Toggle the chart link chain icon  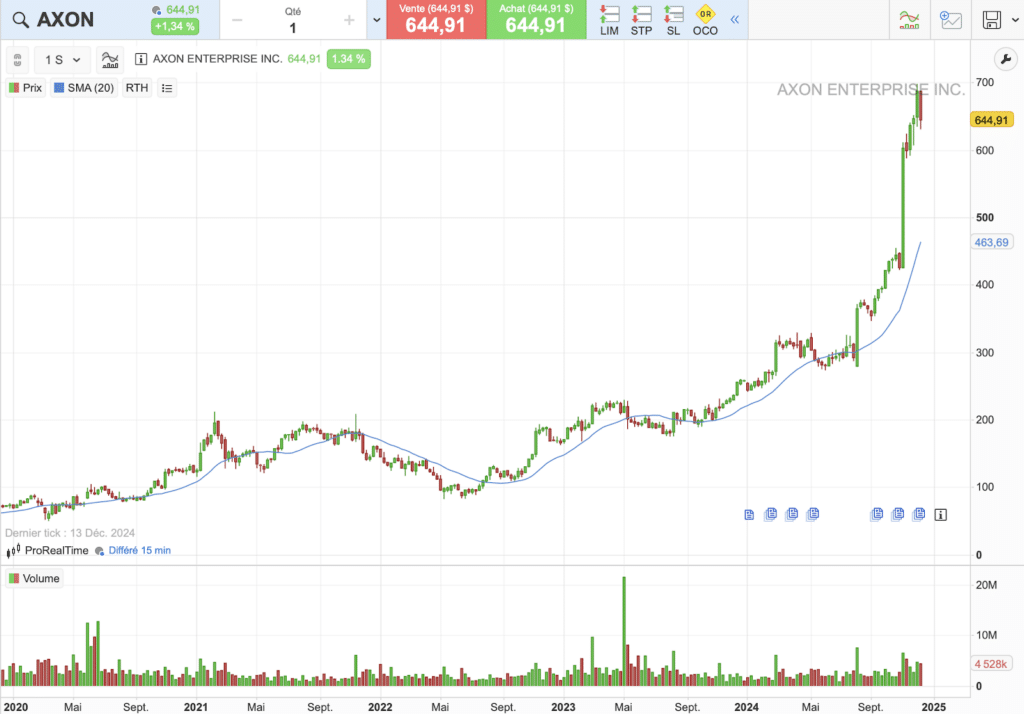coord(18,60)
